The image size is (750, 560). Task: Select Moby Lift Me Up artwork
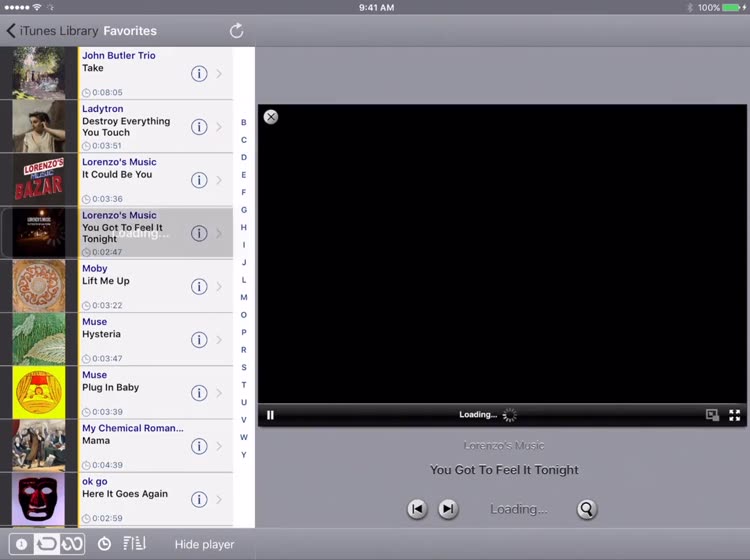[x=39, y=286]
